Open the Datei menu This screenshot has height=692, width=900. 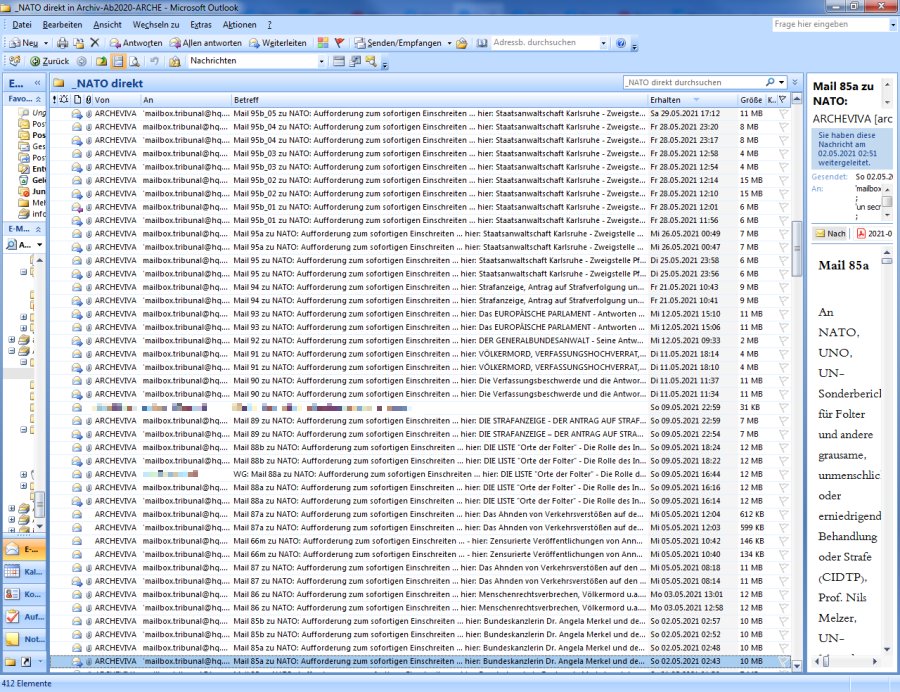point(22,25)
